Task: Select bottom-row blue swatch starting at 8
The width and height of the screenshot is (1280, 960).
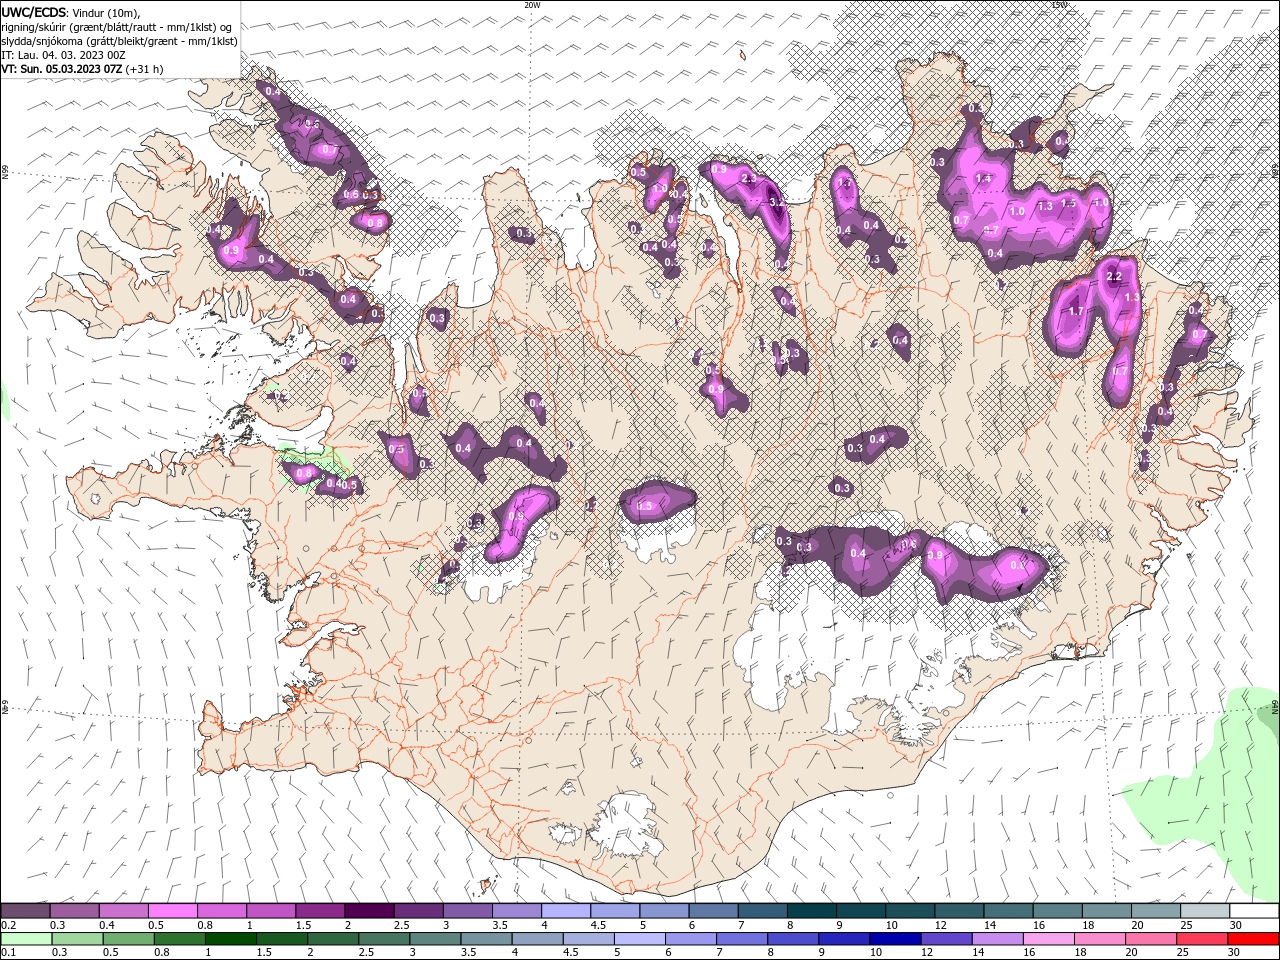Action: (x=793, y=939)
